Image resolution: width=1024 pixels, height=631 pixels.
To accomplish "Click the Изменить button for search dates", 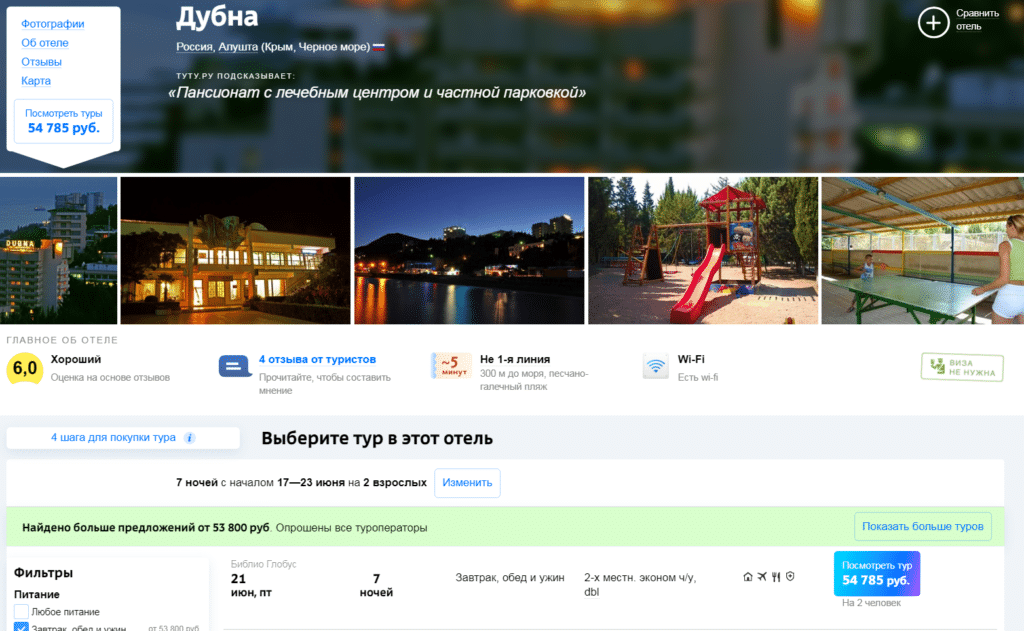I will click(x=467, y=483).
